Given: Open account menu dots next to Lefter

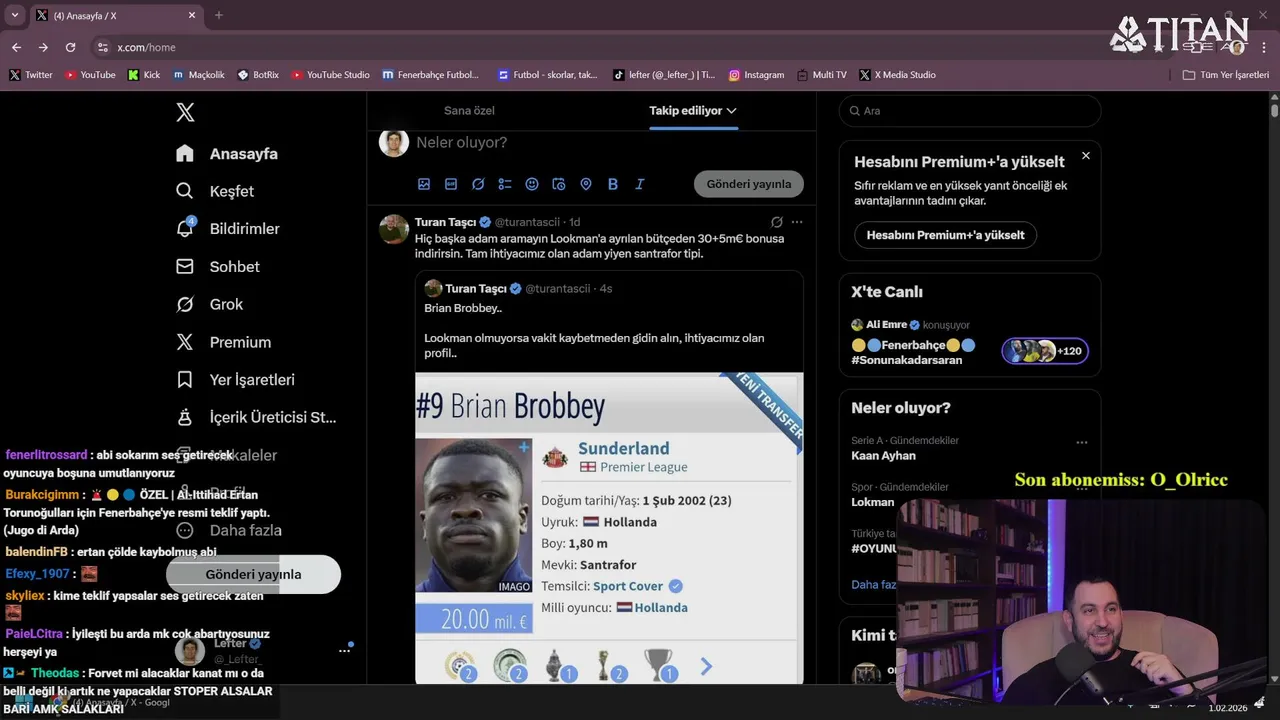Looking at the screenshot, I should pos(344,650).
